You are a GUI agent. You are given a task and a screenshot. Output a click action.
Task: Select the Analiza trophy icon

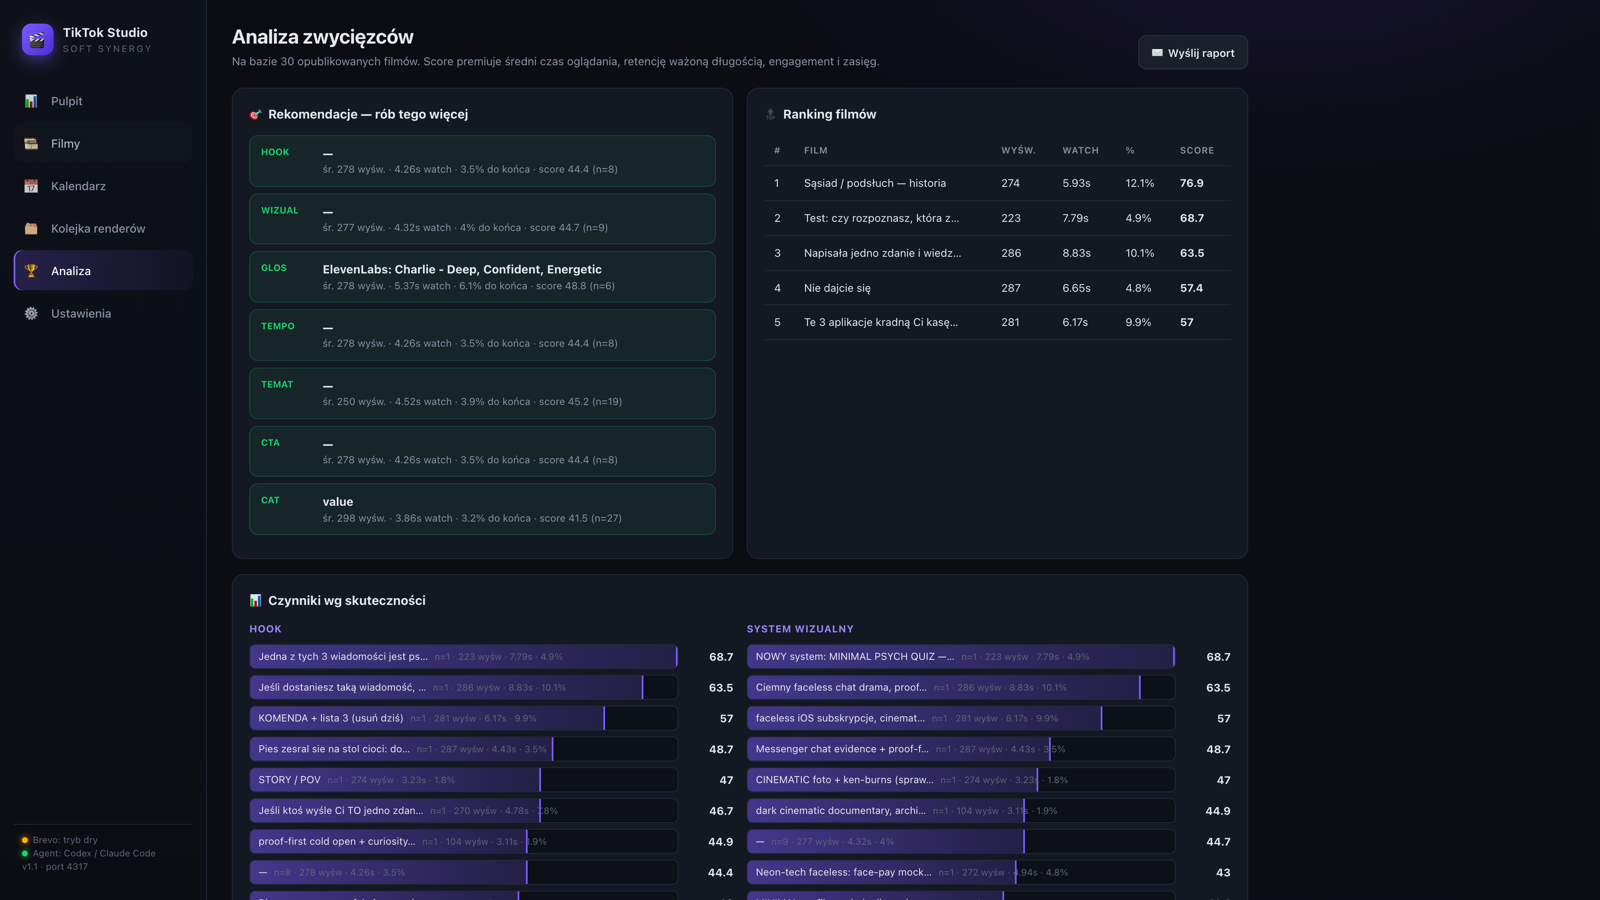(x=31, y=271)
